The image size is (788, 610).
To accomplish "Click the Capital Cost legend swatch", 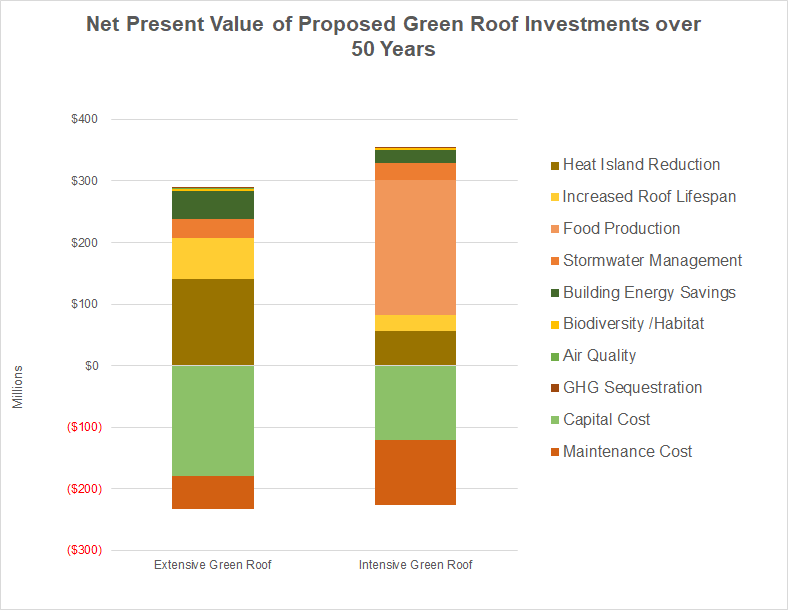I will (555, 421).
